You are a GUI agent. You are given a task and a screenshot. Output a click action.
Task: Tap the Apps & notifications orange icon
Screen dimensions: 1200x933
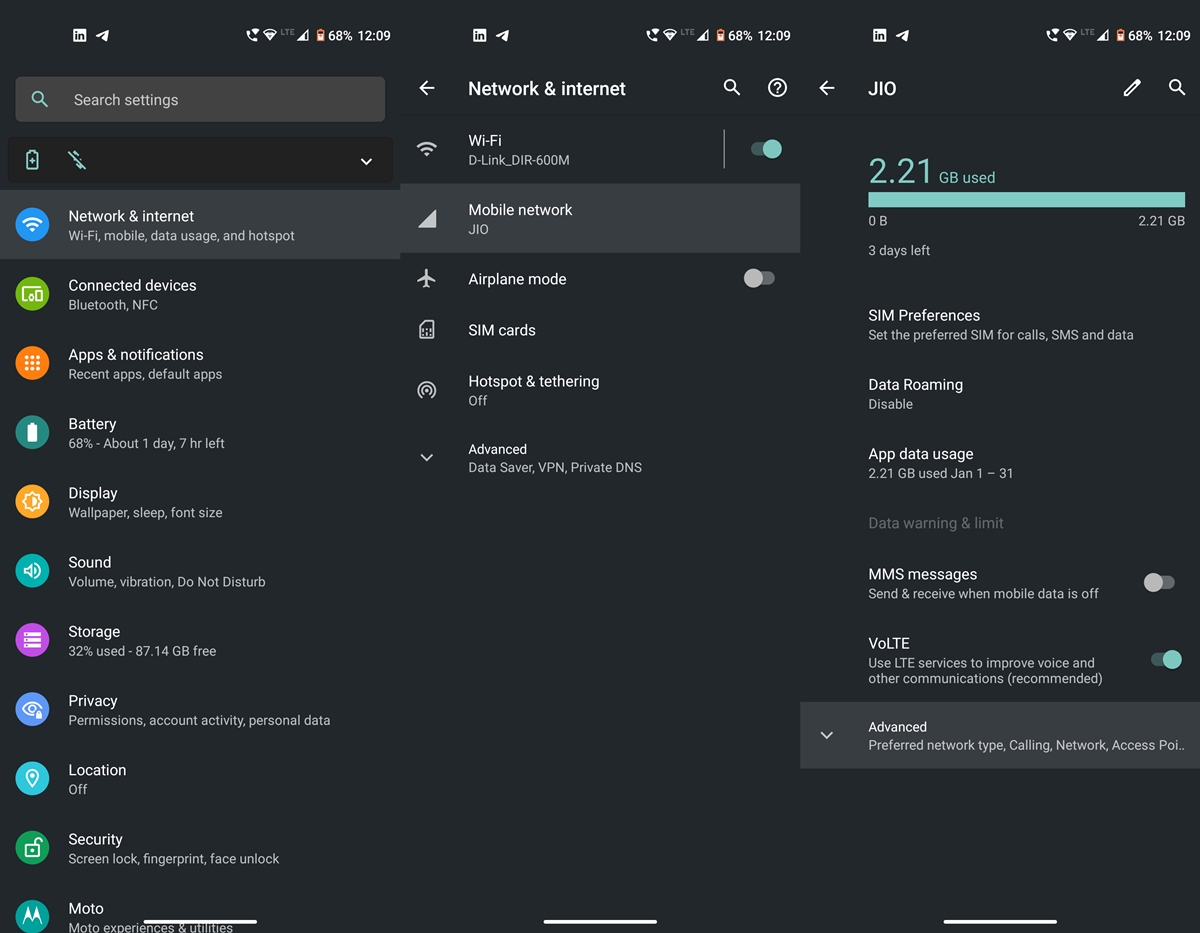click(32, 363)
